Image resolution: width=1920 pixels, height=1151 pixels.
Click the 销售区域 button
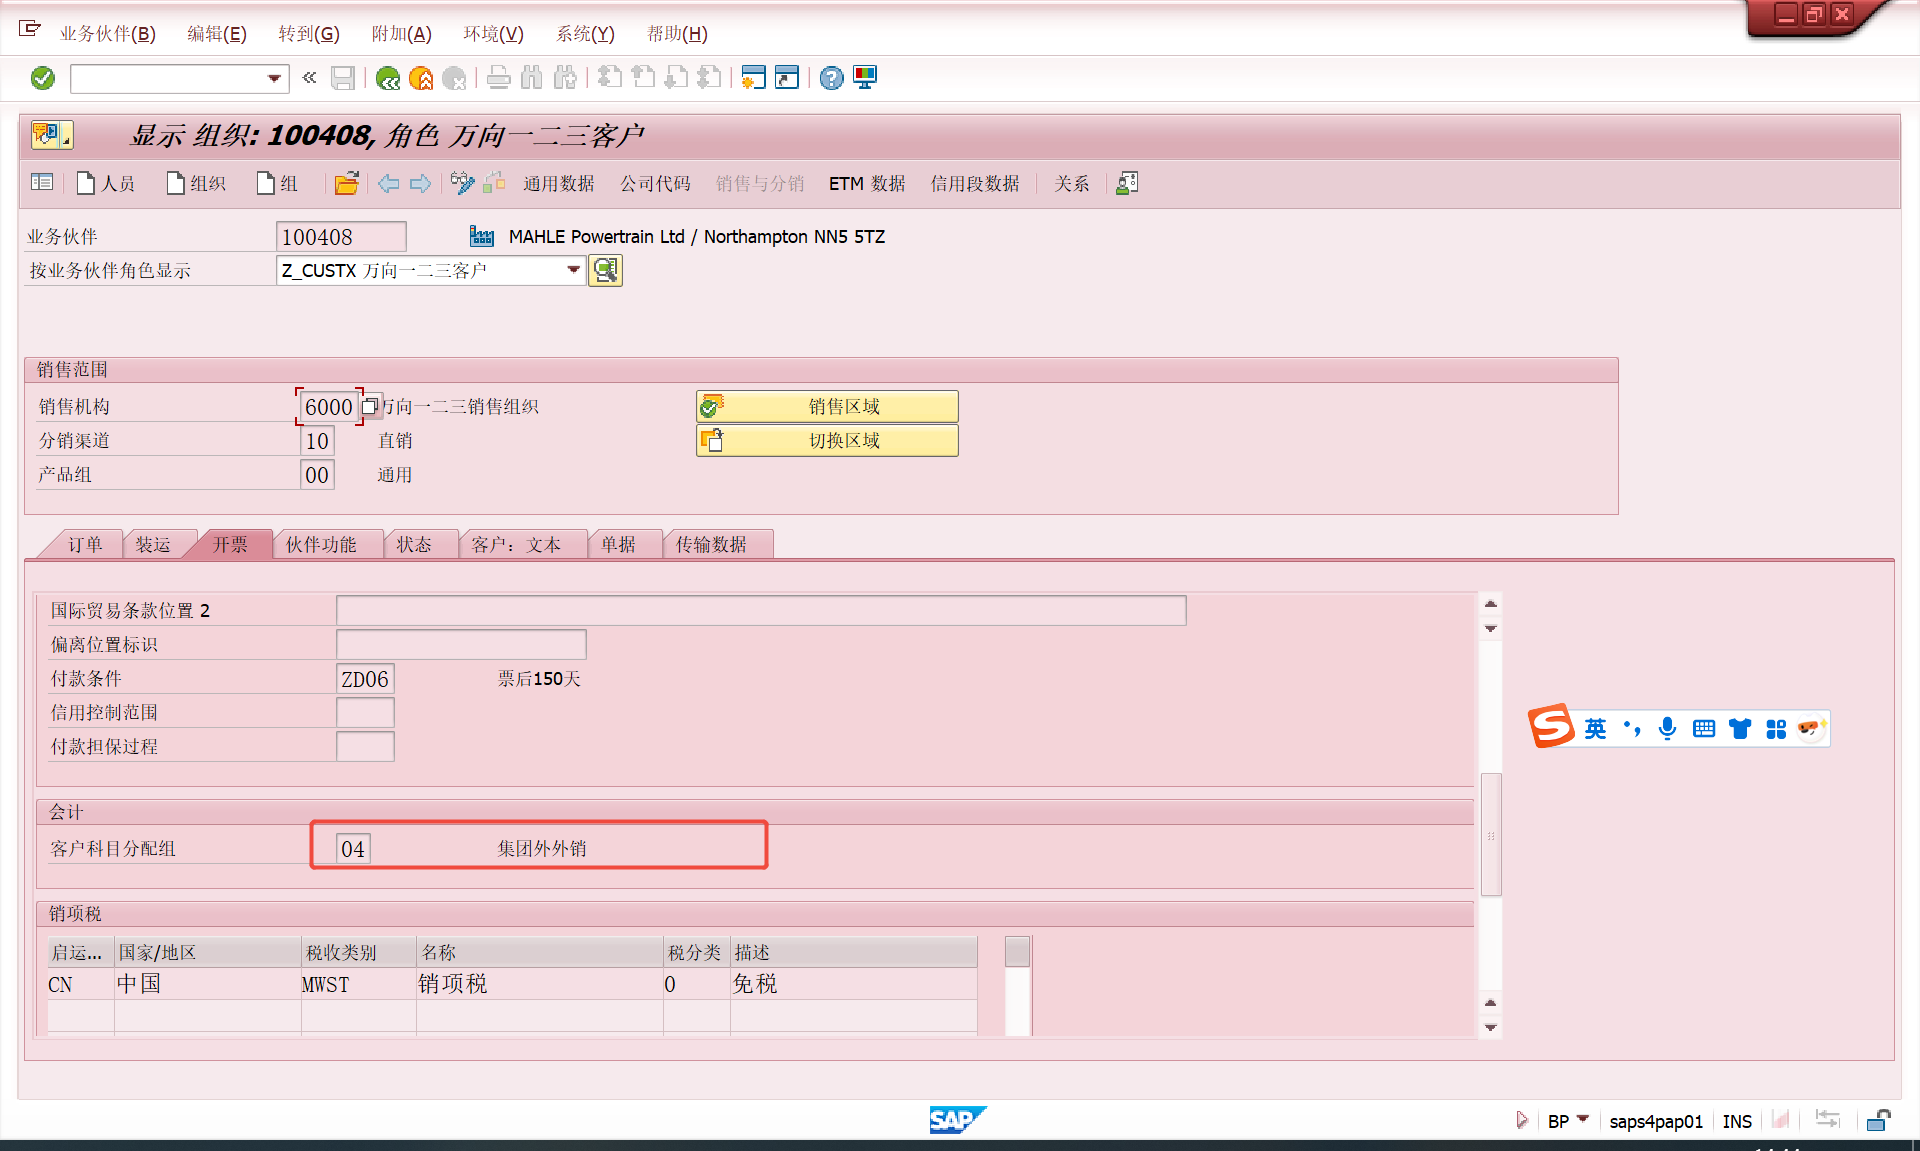click(x=827, y=406)
